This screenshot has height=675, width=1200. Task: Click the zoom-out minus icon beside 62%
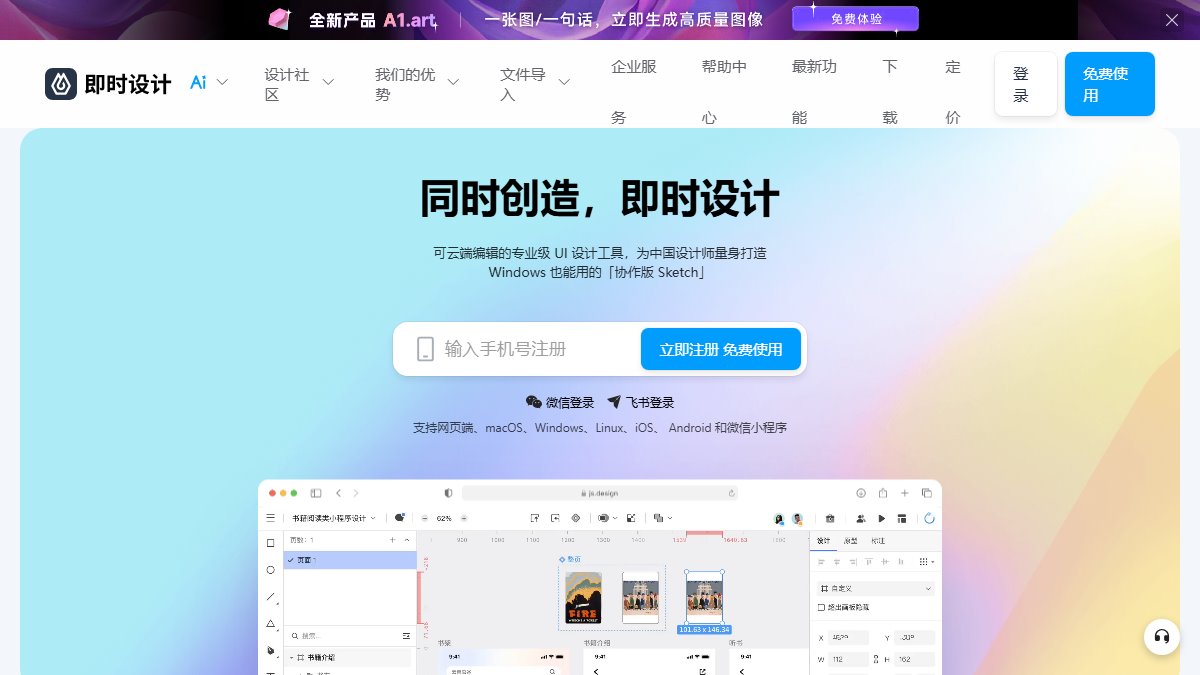(x=425, y=518)
